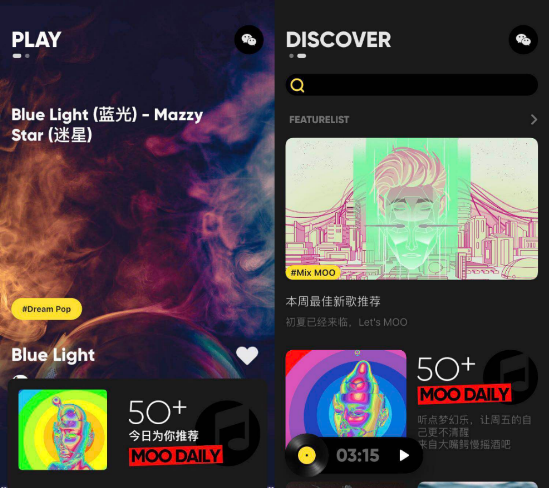Expand FEATURELIST with the chevron arrow

[534, 119]
